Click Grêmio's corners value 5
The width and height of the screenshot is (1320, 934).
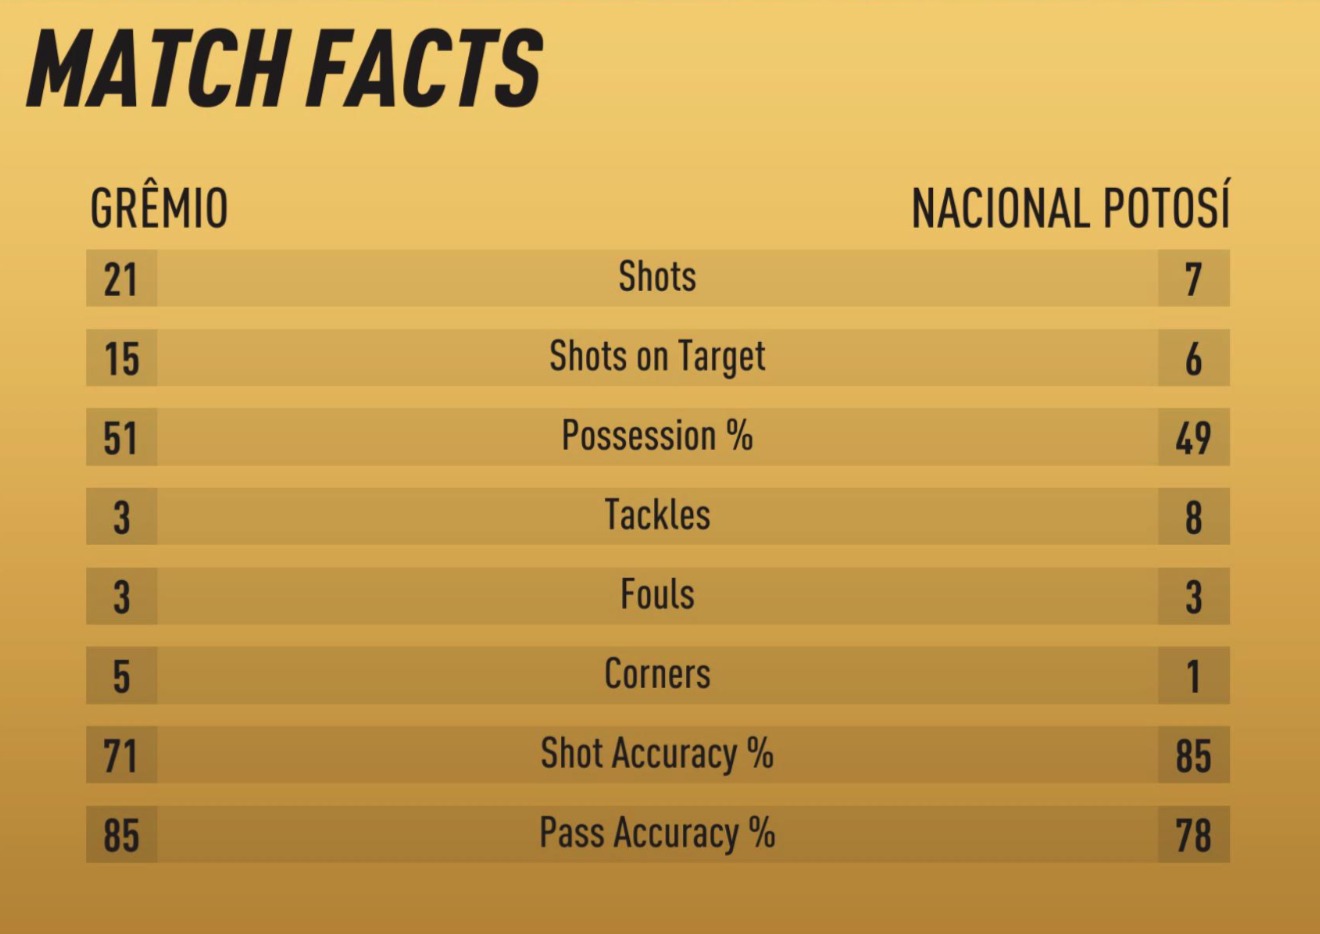[x=121, y=676]
